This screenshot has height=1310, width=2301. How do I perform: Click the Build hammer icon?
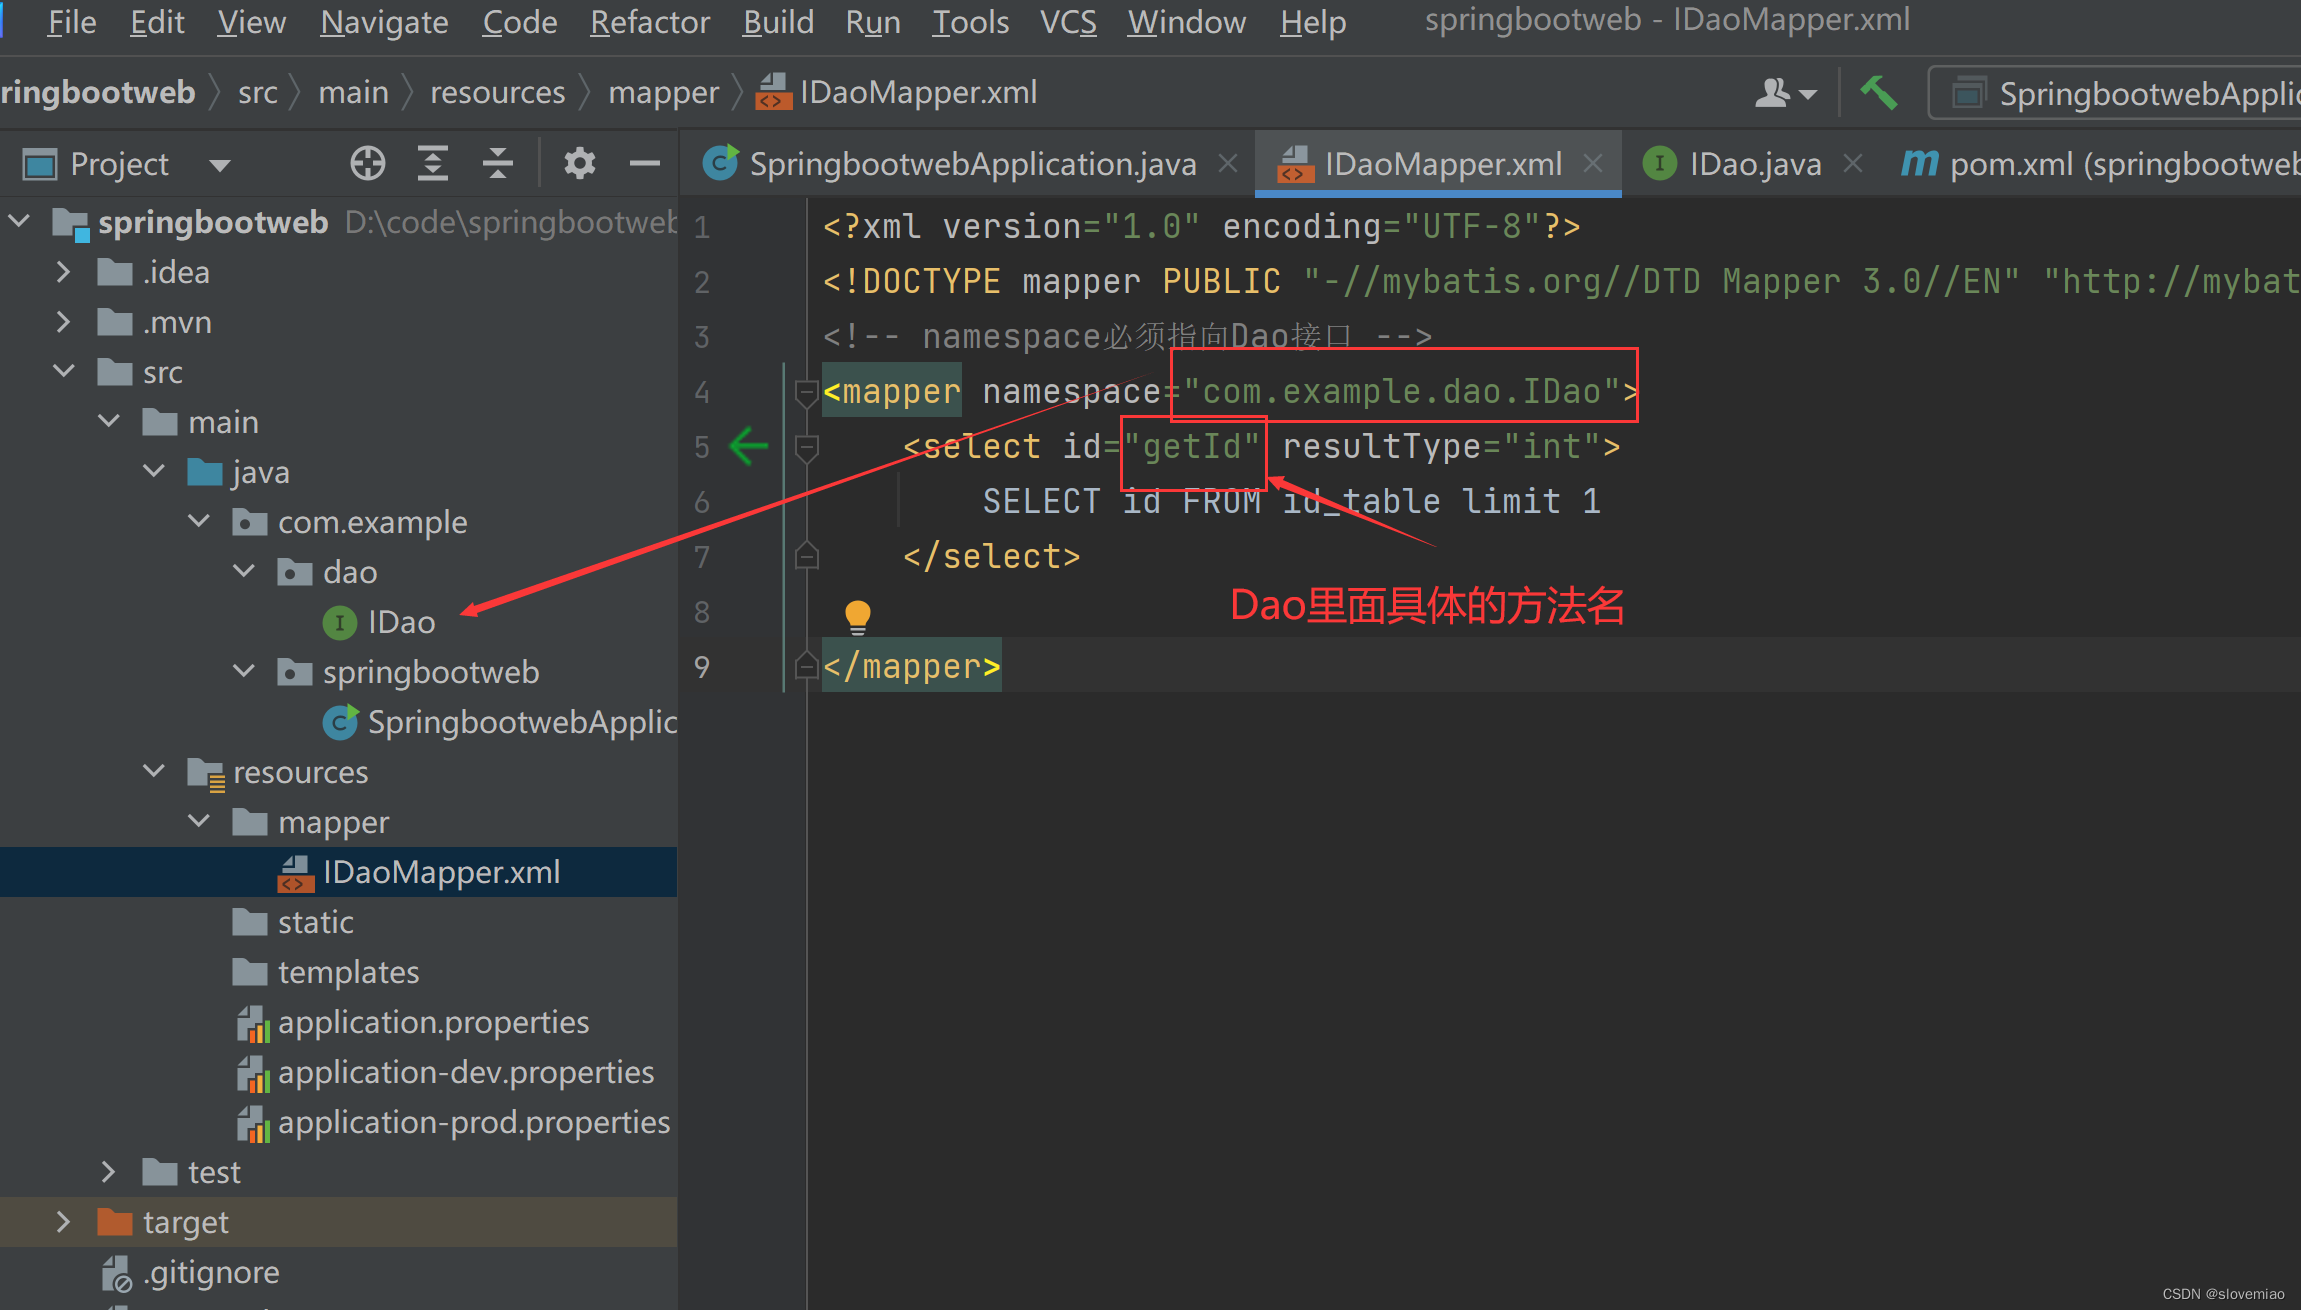click(1878, 92)
